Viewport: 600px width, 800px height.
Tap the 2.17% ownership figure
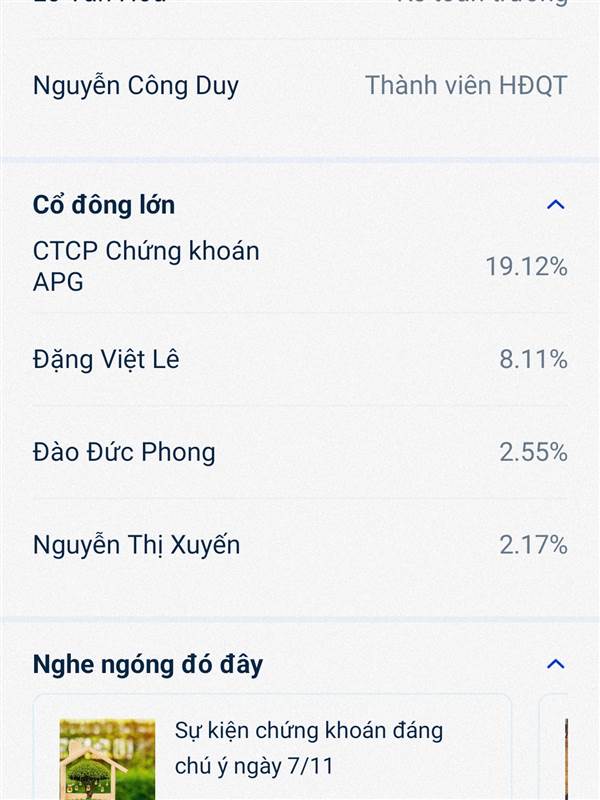[533, 545]
